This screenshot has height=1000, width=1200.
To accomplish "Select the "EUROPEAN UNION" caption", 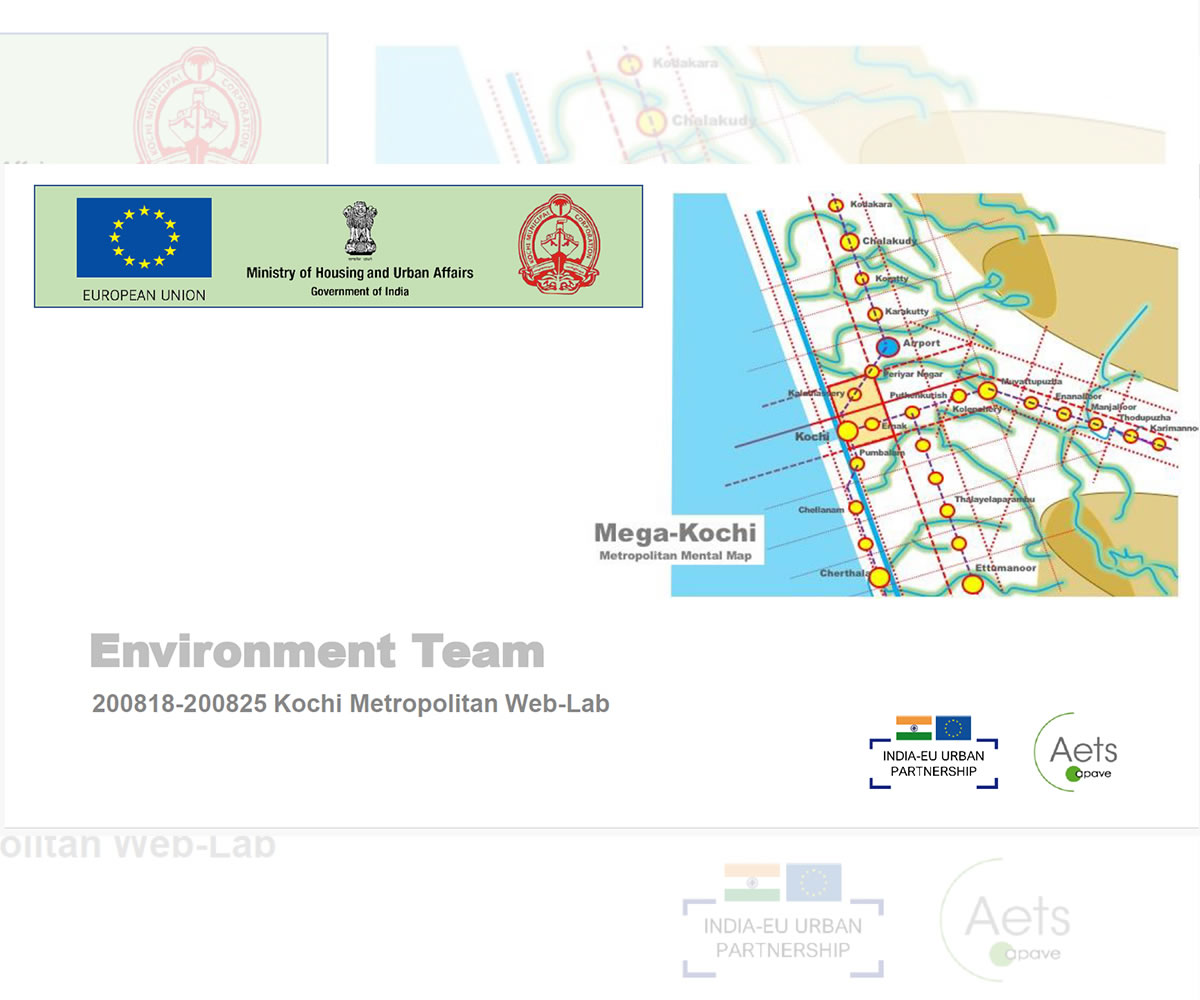I will point(144,295).
